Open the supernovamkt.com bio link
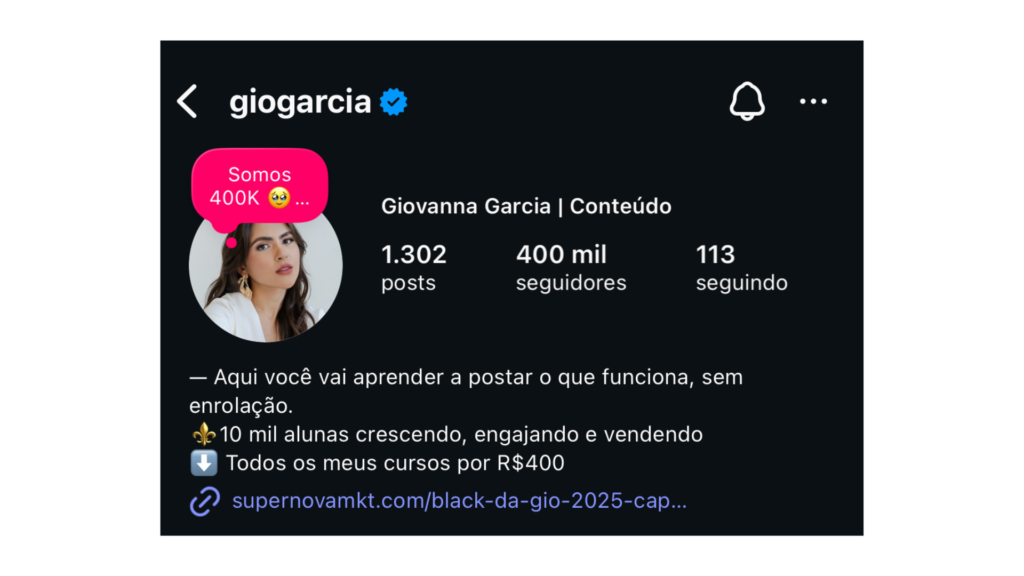Screen dimensions: 1024x576 (460, 501)
